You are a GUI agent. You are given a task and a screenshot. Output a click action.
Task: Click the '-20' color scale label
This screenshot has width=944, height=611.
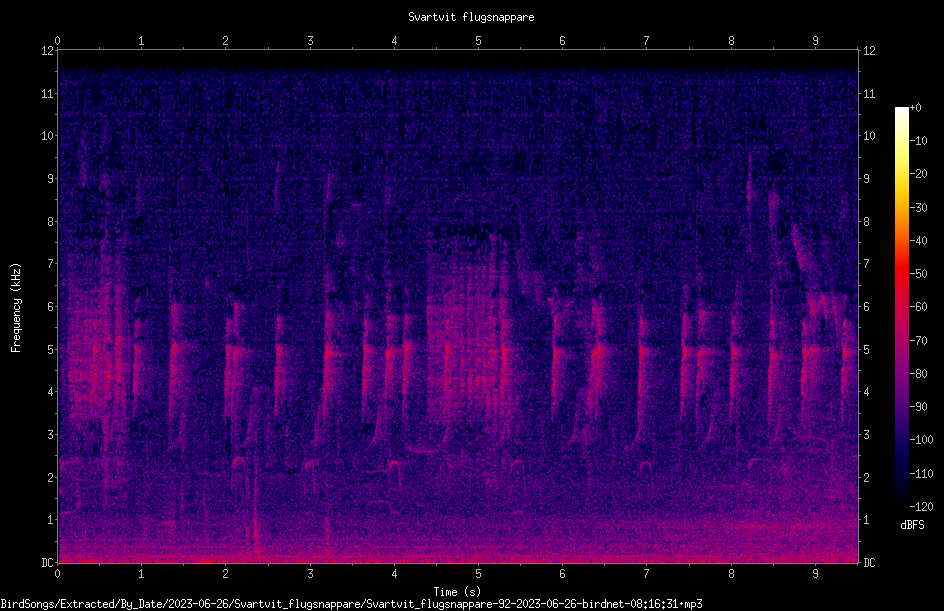coord(918,174)
